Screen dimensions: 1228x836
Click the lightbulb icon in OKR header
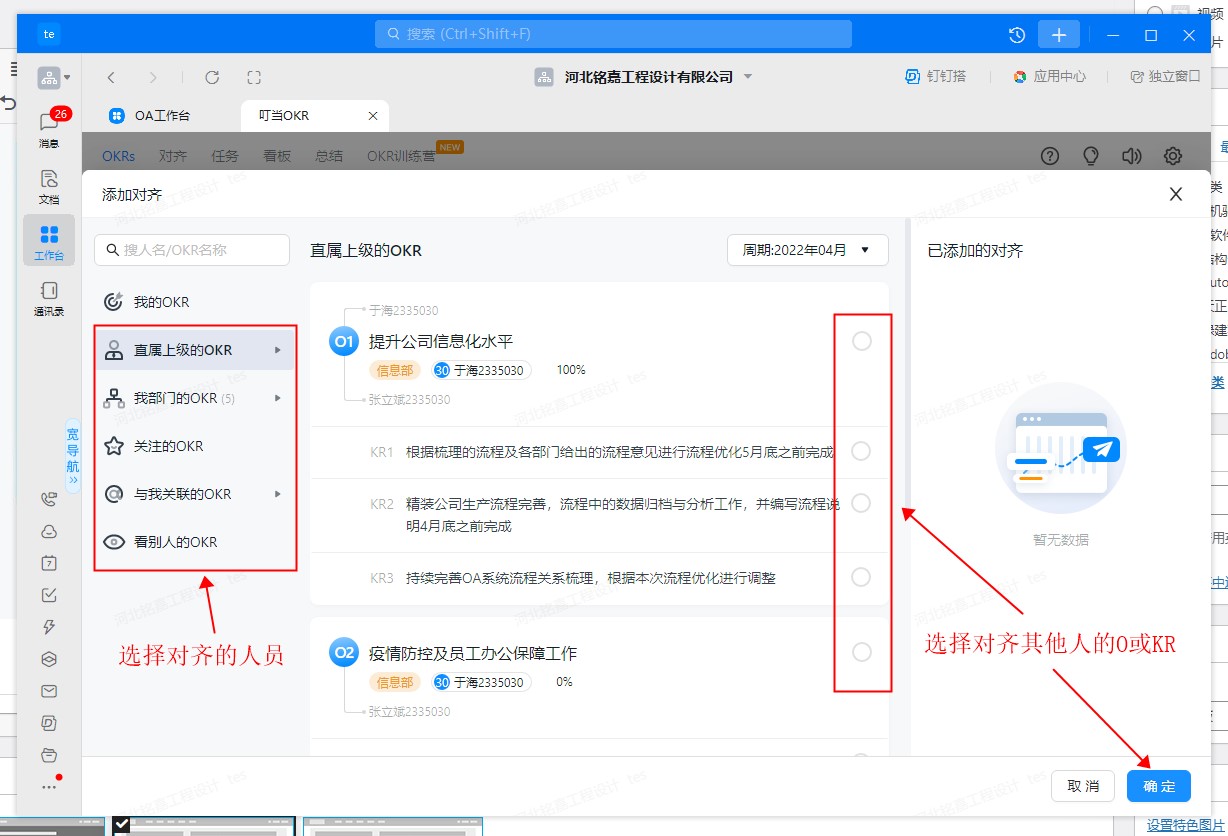point(1091,156)
